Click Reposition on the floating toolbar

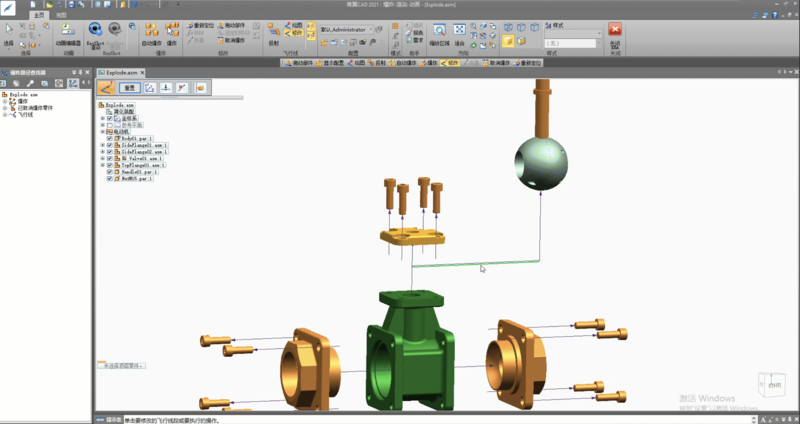click(528, 63)
